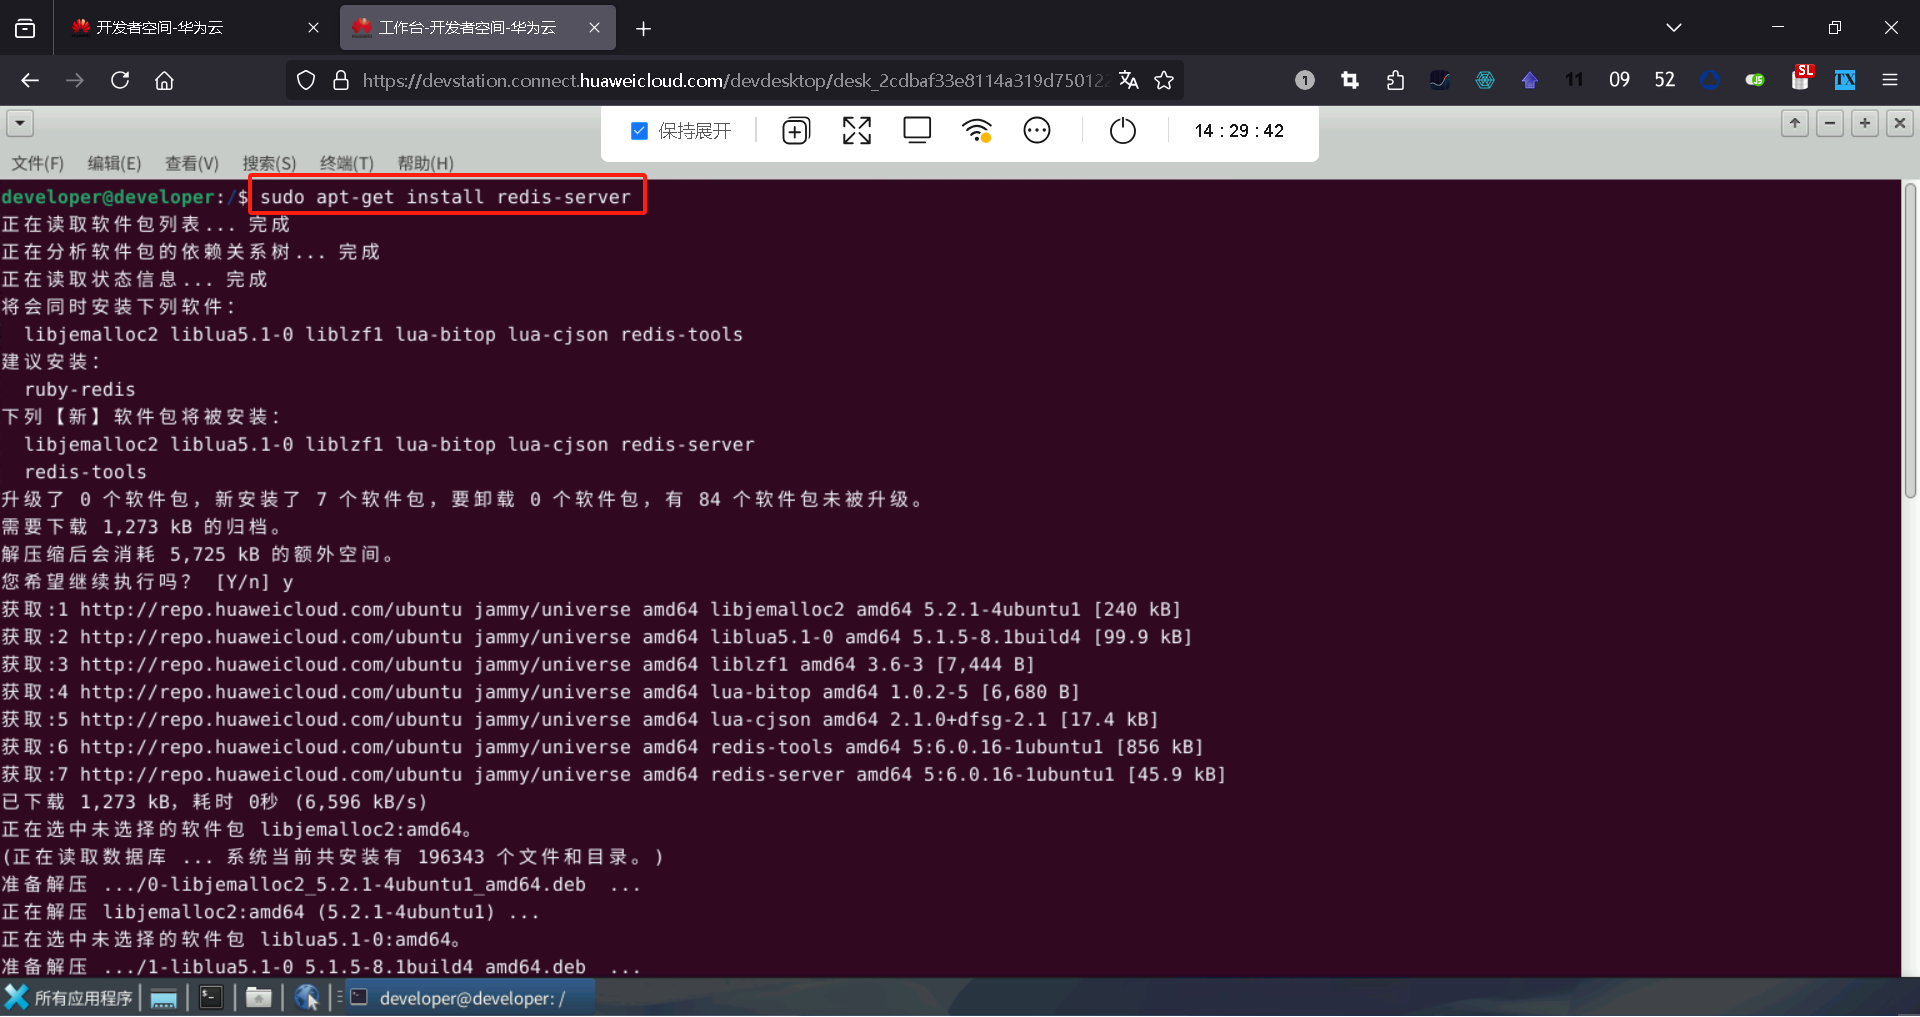1920x1017 pixels.
Task: Click the 14 : 29 : 42 timer display
Action: [x=1239, y=131]
